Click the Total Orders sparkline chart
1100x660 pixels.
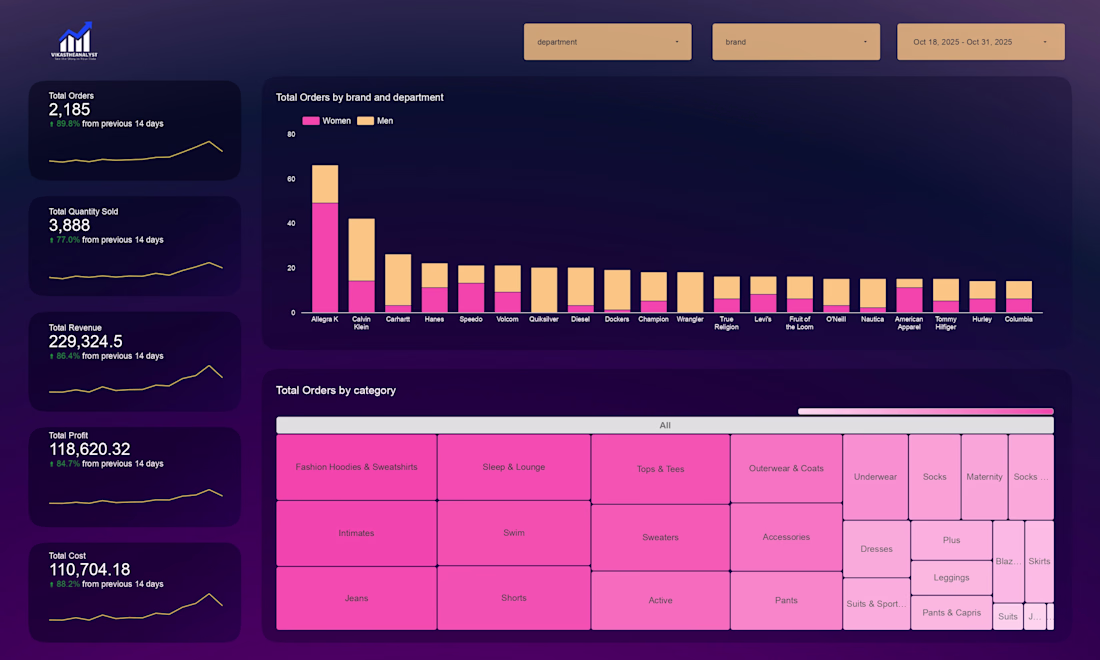pos(135,152)
